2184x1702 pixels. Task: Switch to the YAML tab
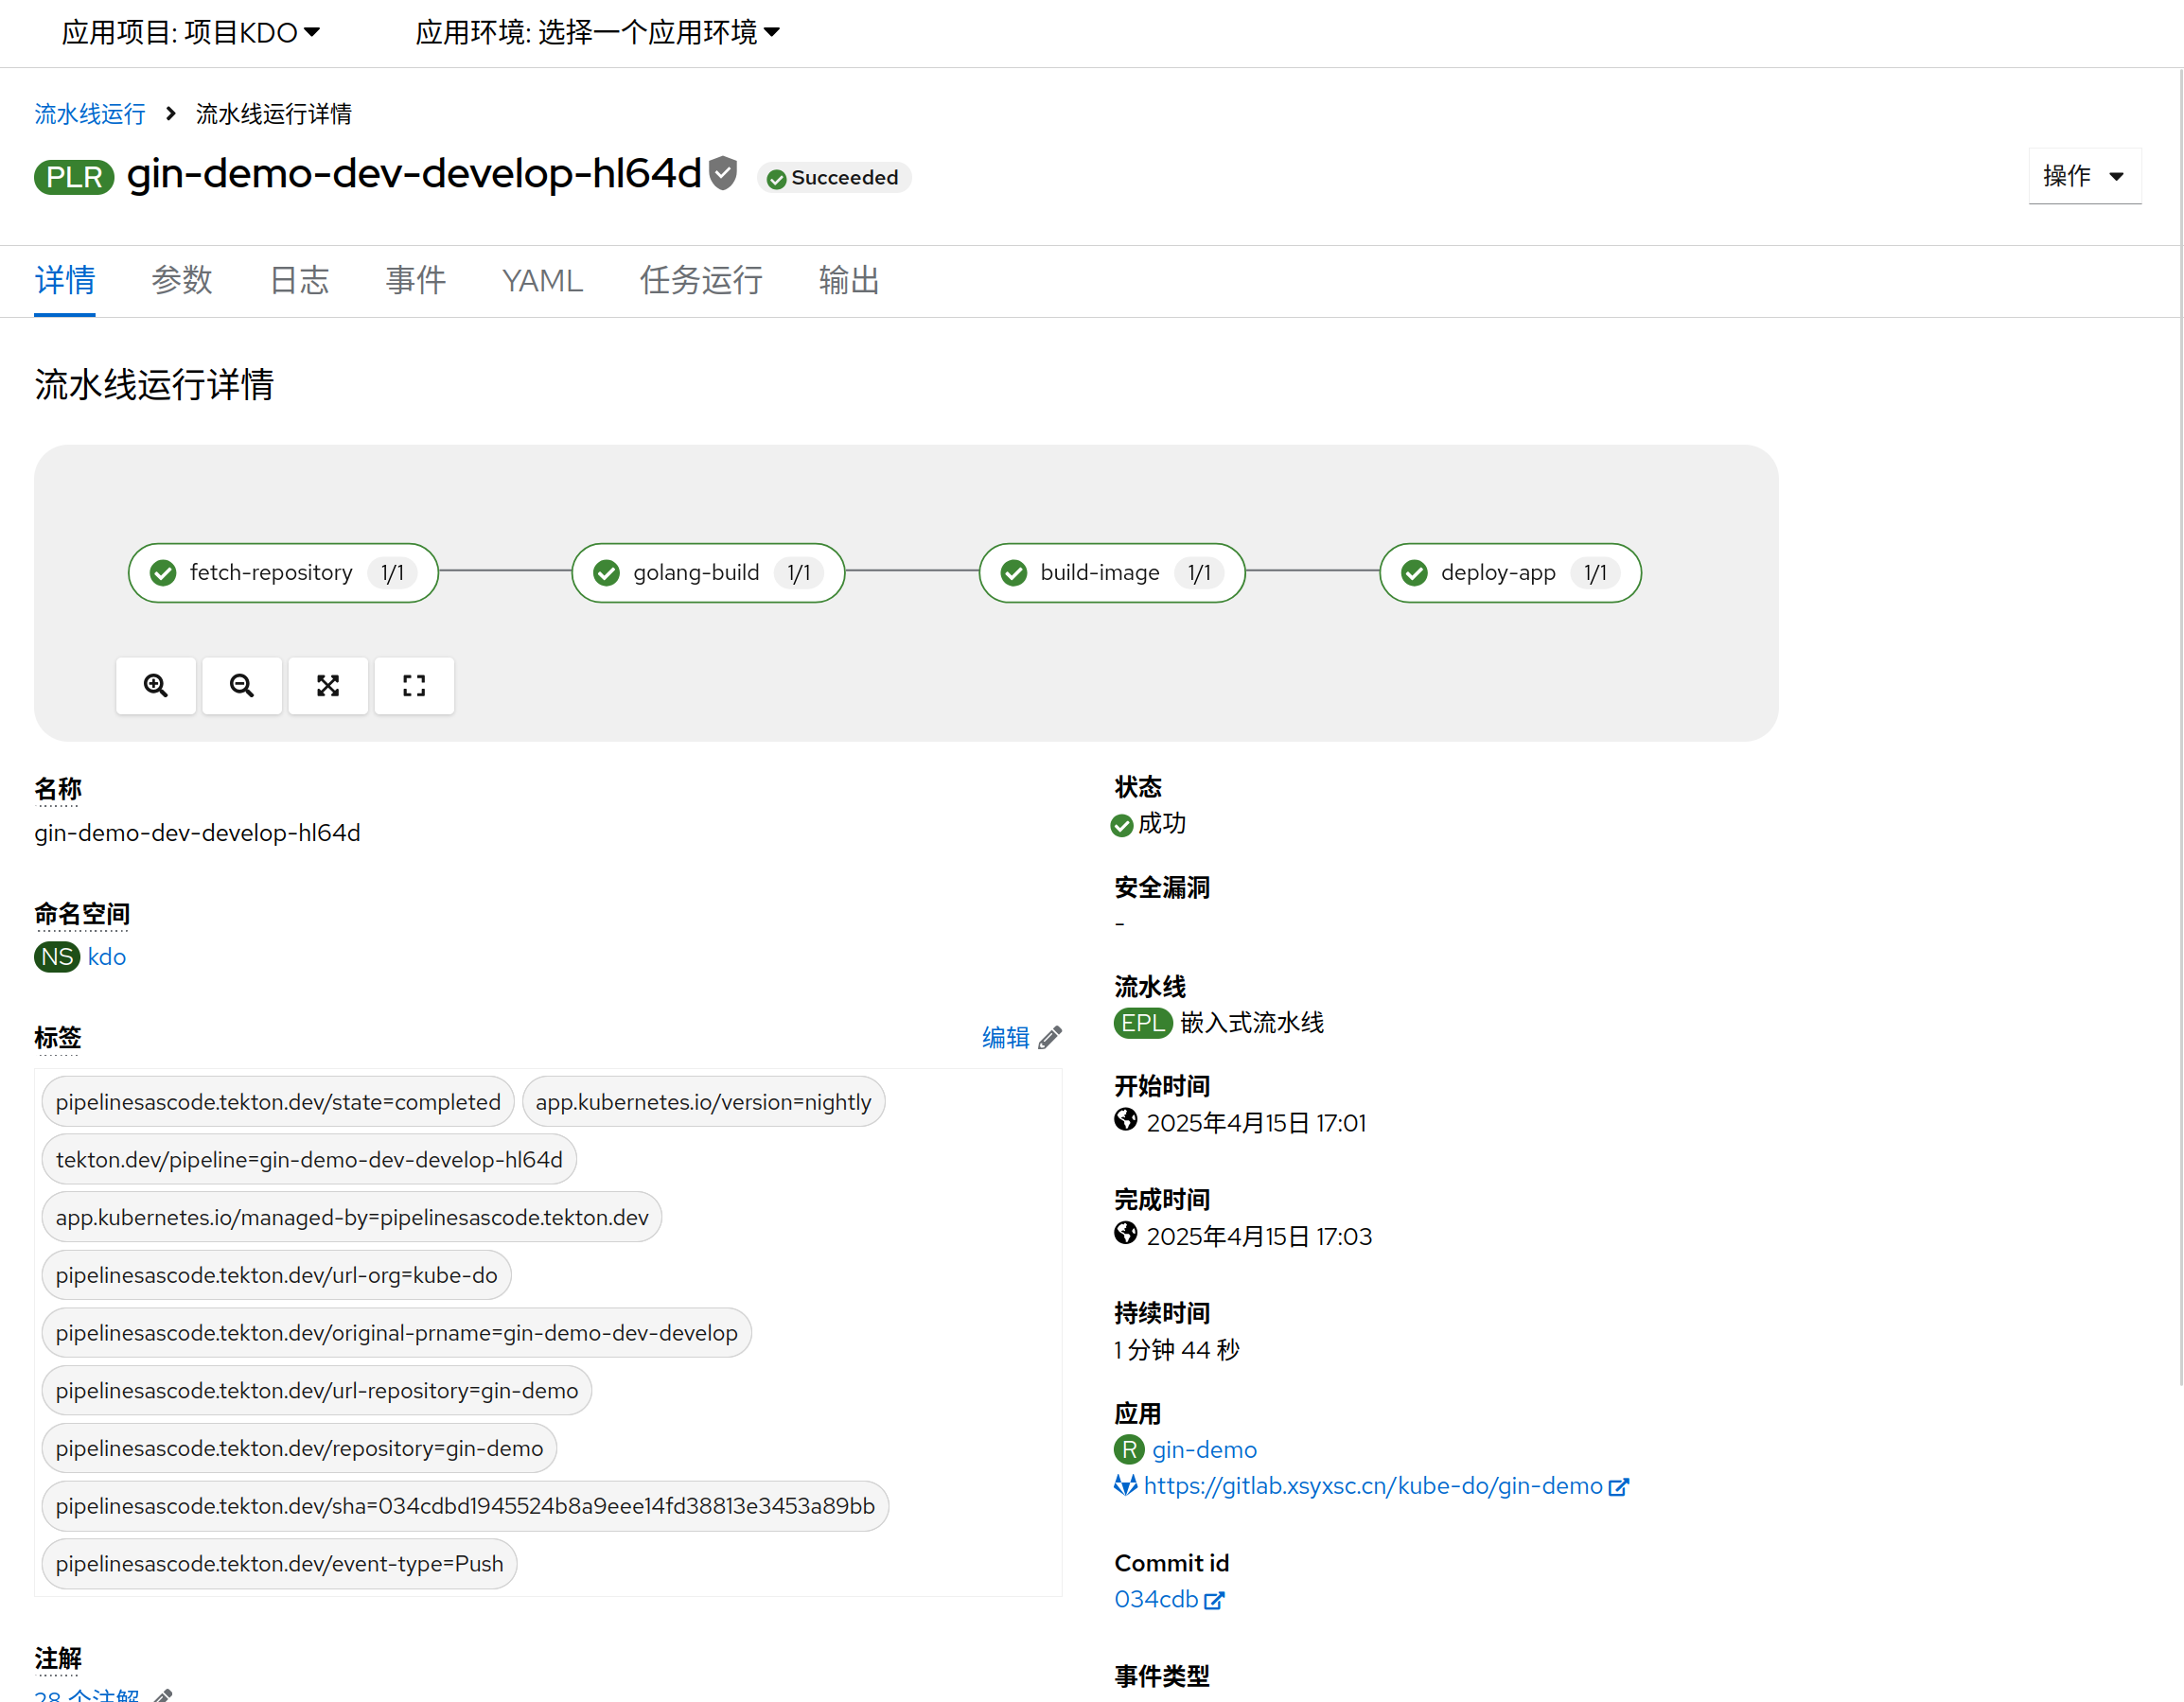pyautogui.click(x=542, y=281)
